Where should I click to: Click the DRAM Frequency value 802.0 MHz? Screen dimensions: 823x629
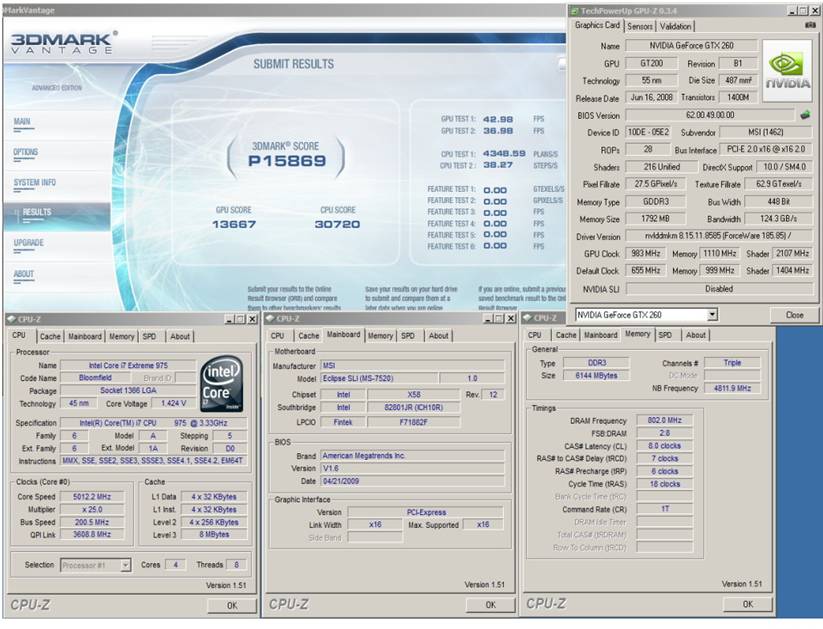click(664, 420)
